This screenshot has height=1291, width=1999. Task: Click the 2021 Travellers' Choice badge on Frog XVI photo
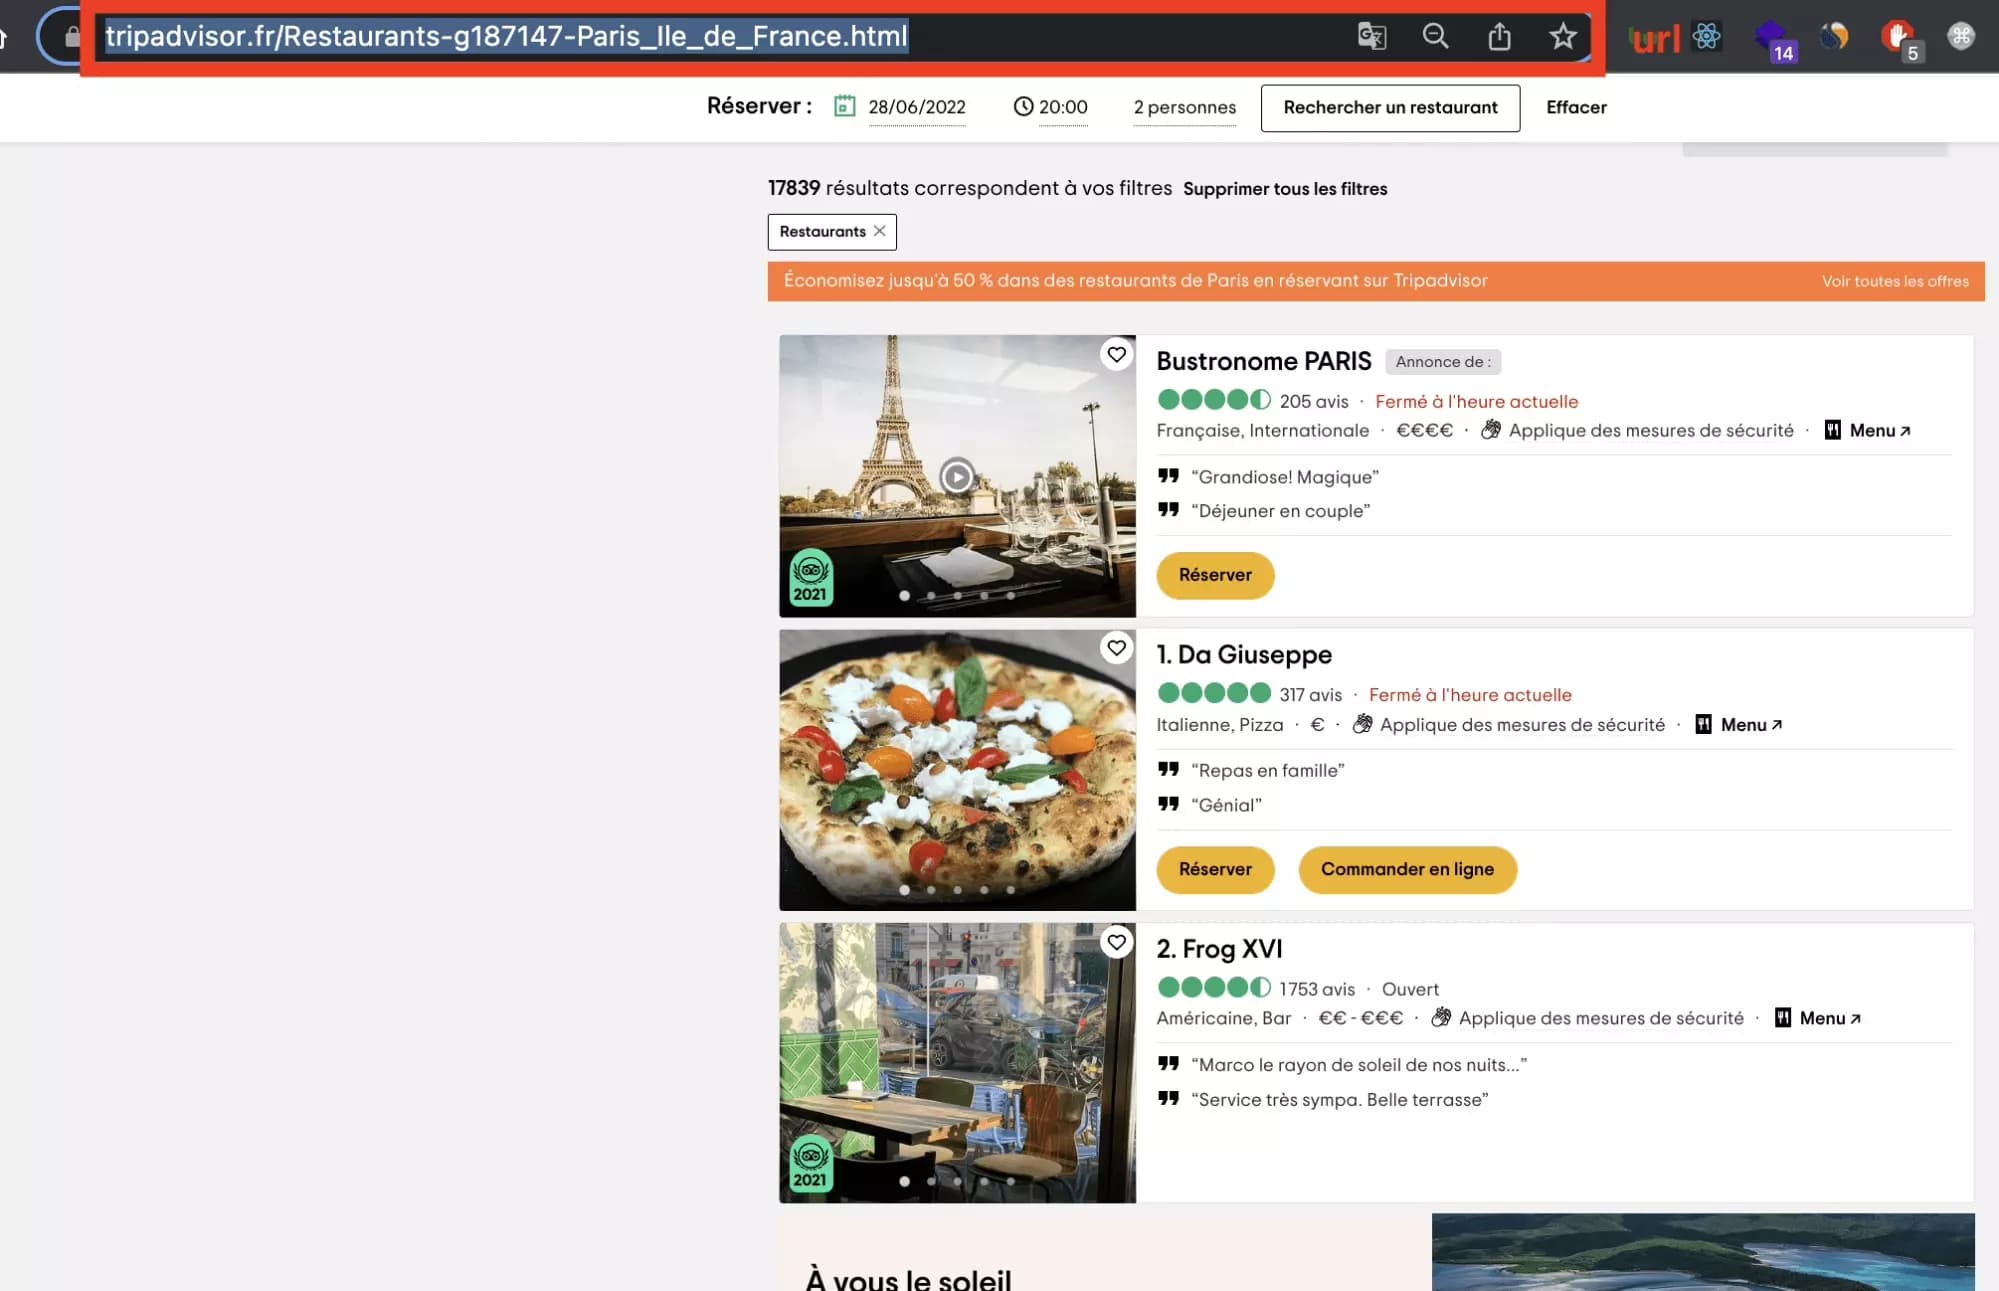(x=811, y=1163)
